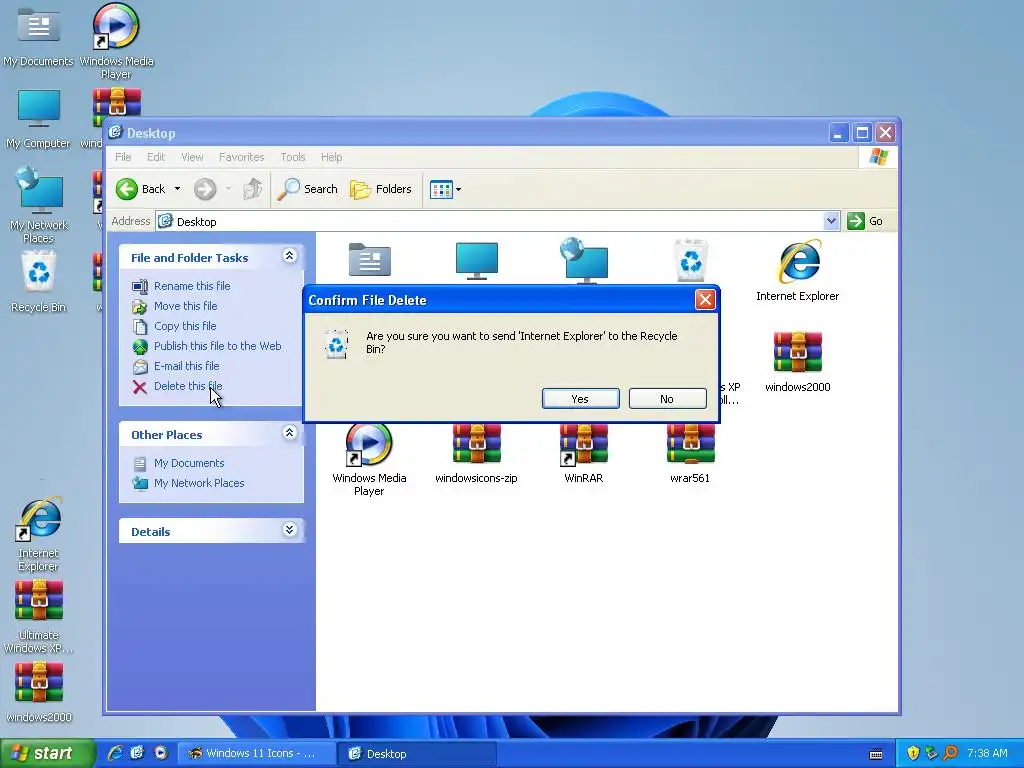
Task: Open the Tools menu
Action: click(293, 157)
